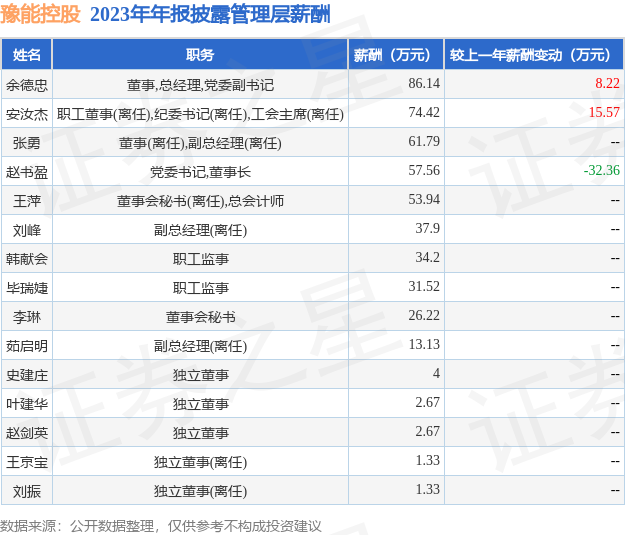Screen dimensions: 625x535
Task: Click the name cell 毕瑞婕
Action: (27, 288)
